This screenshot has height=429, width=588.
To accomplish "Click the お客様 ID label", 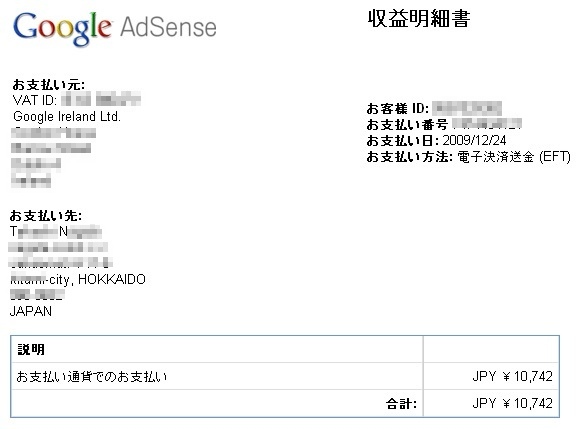I will click(x=398, y=108).
